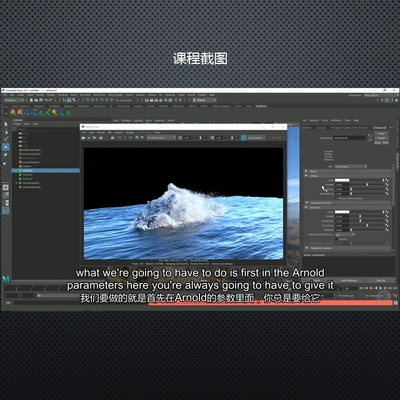Select the arrow Select tool in toolbox
The width and height of the screenshot is (400, 400).
pyautogui.click(x=6, y=124)
